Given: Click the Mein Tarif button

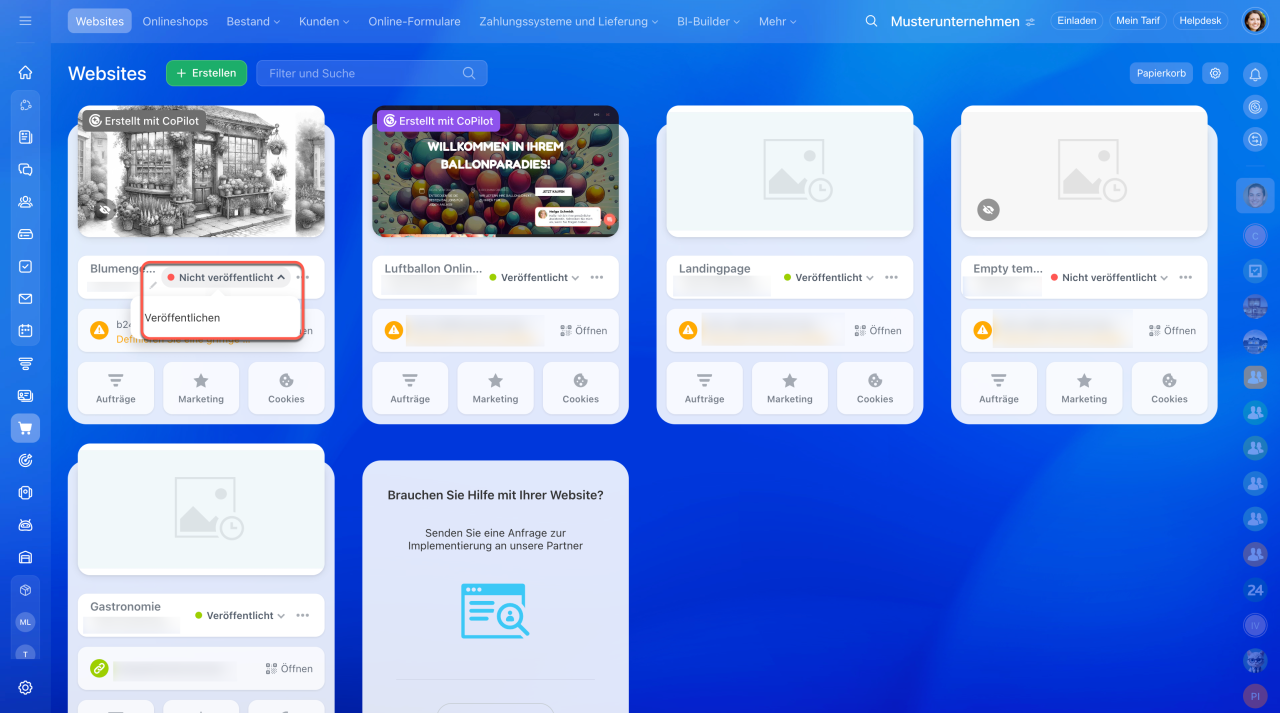Looking at the screenshot, I should click(1138, 21).
